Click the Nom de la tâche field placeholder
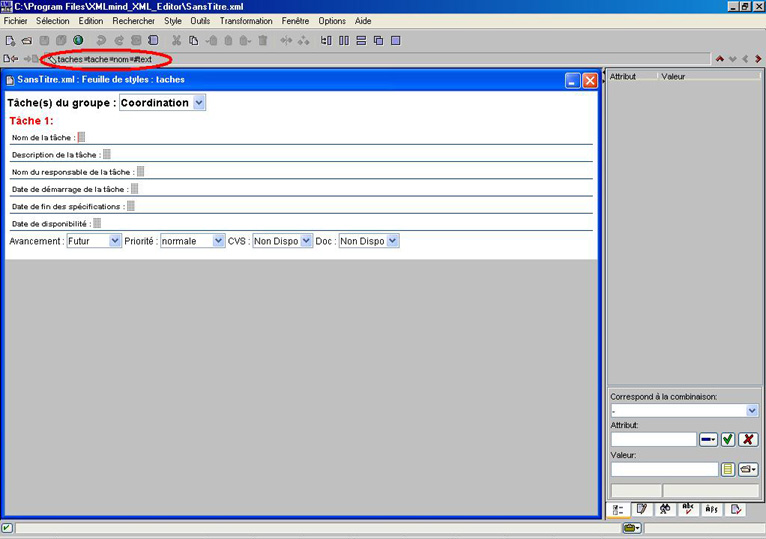The width and height of the screenshot is (766, 539). click(82, 138)
